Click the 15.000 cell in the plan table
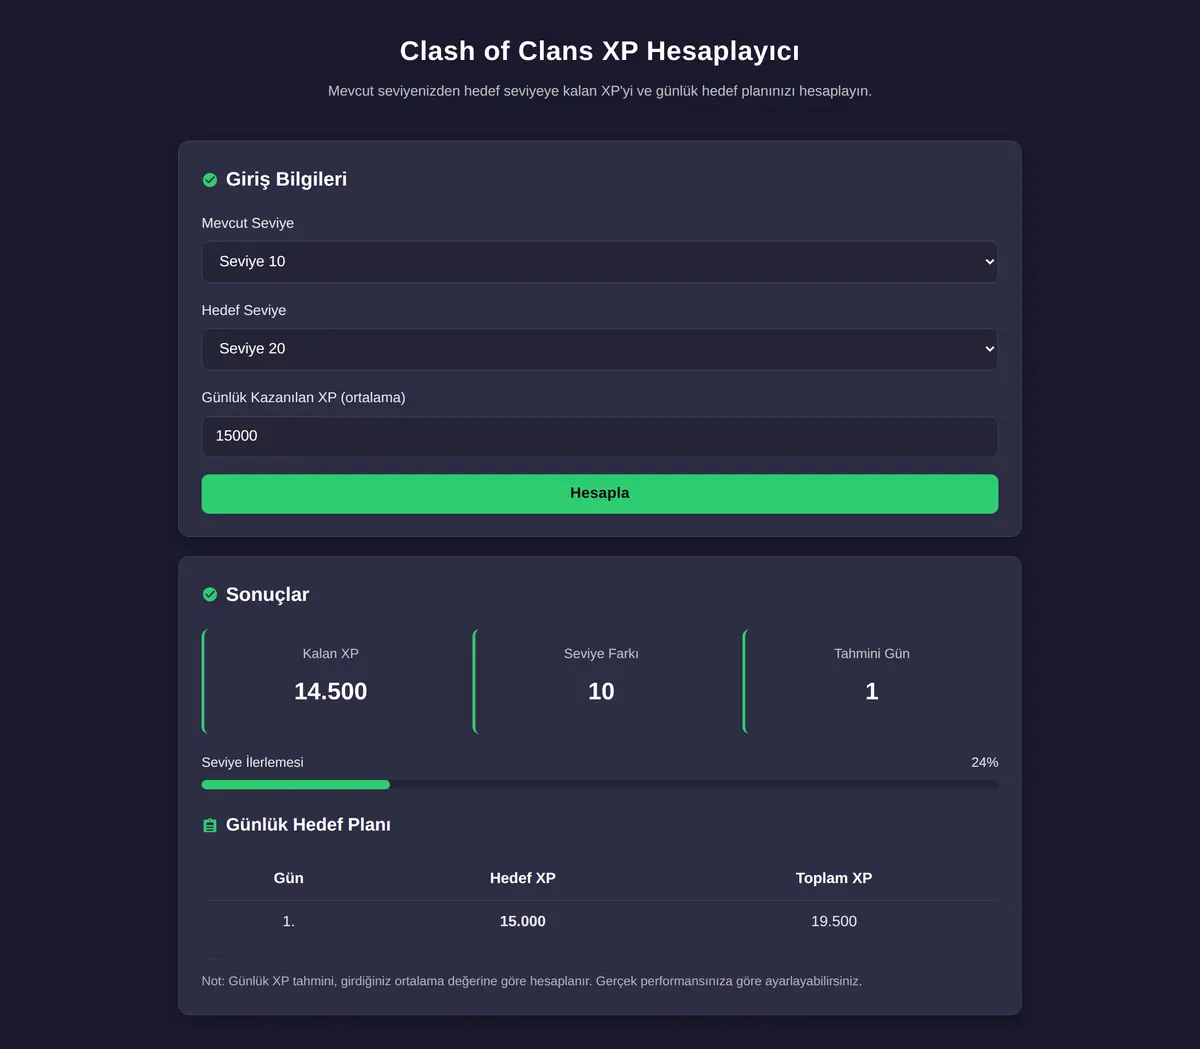Image resolution: width=1200 pixels, height=1049 pixels. [x=523, y=921]
